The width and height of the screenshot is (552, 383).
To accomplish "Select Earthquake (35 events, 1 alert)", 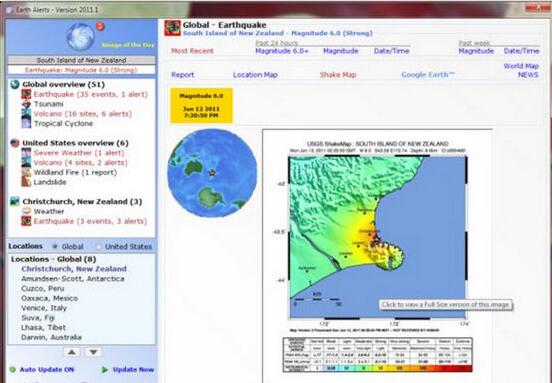I will click(90, 94).
